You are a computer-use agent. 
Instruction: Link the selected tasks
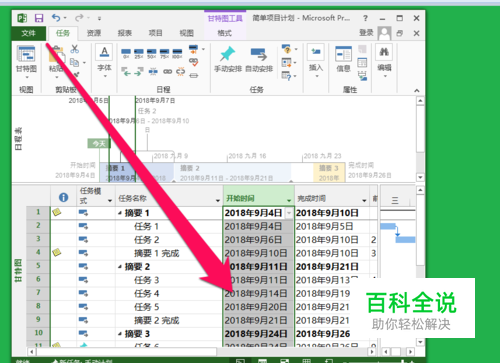(x=167, y=72)
